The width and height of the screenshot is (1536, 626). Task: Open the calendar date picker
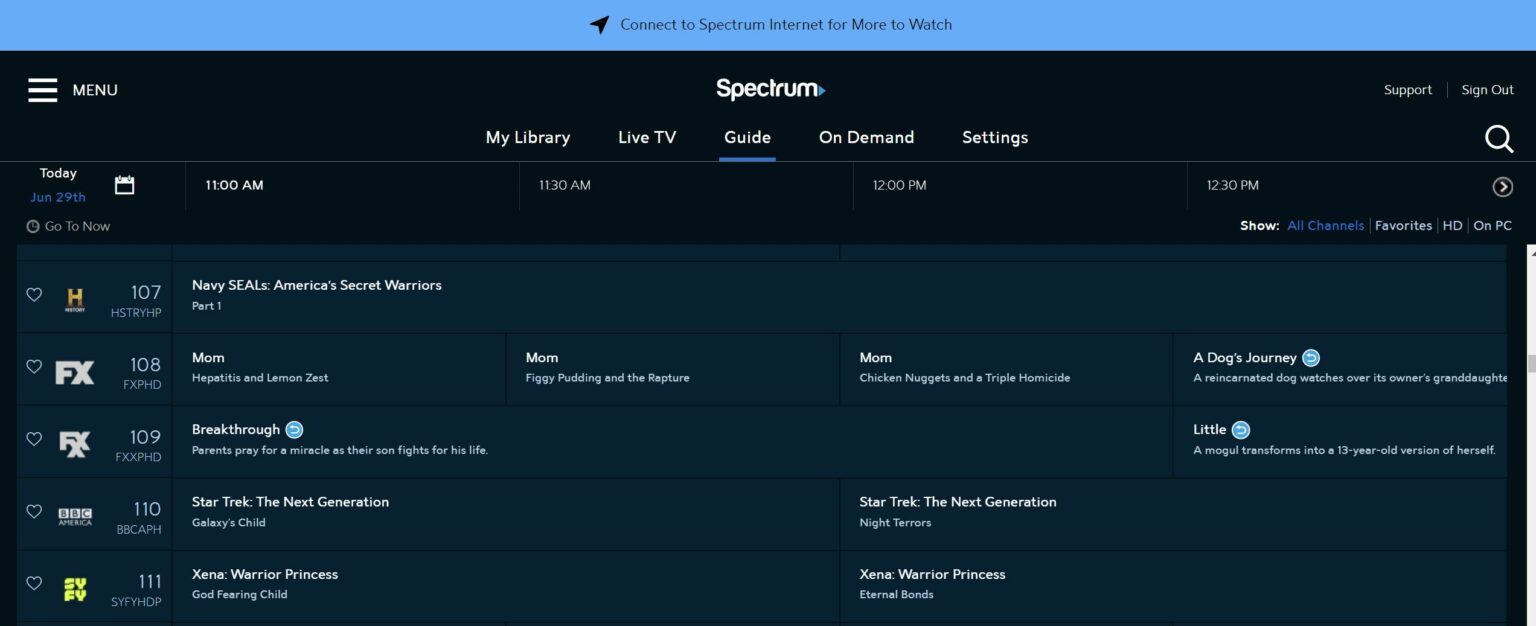124,184
